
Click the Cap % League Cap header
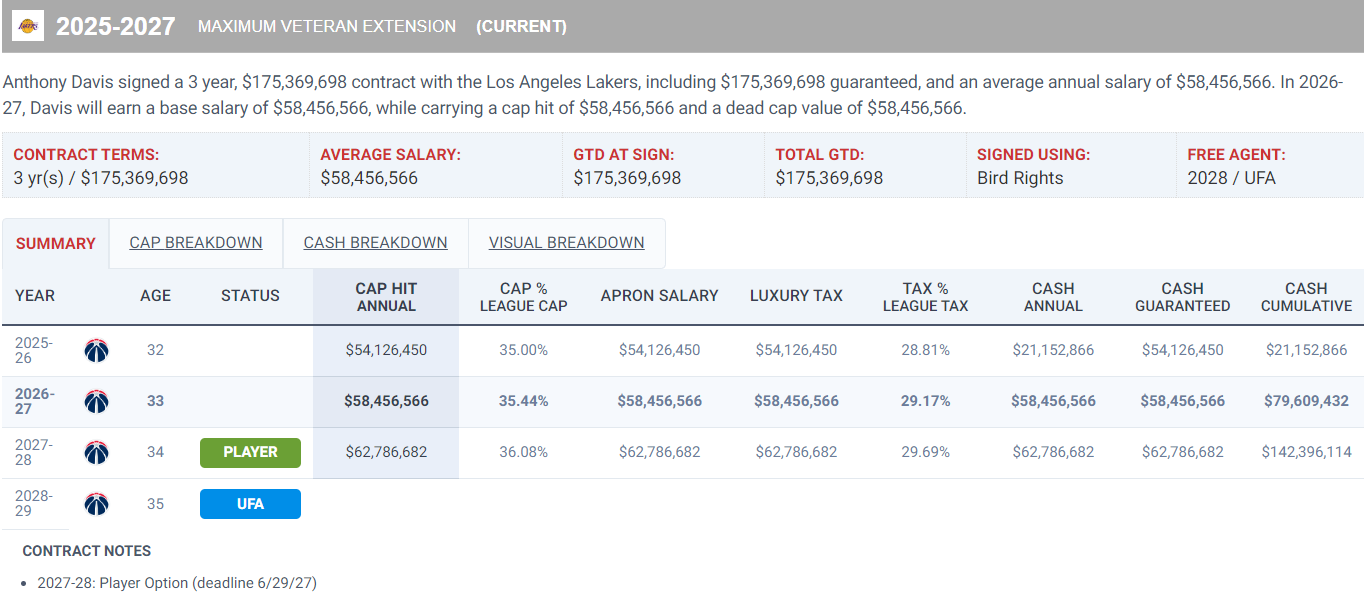point(523,297)
